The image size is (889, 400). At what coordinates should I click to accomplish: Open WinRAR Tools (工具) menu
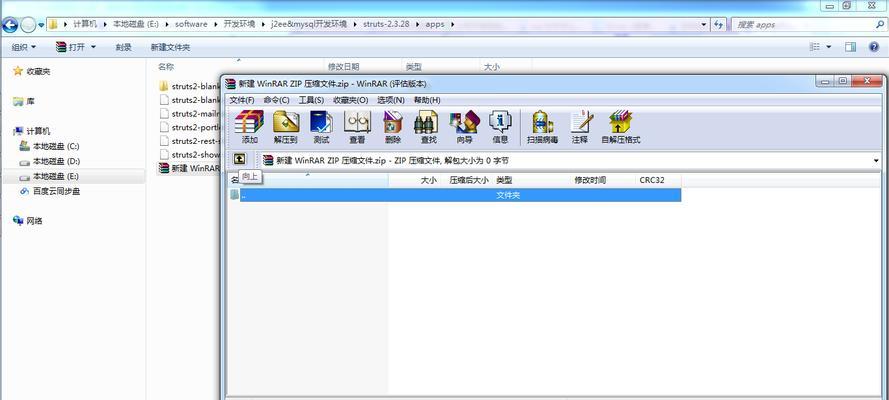coord(311,100)
